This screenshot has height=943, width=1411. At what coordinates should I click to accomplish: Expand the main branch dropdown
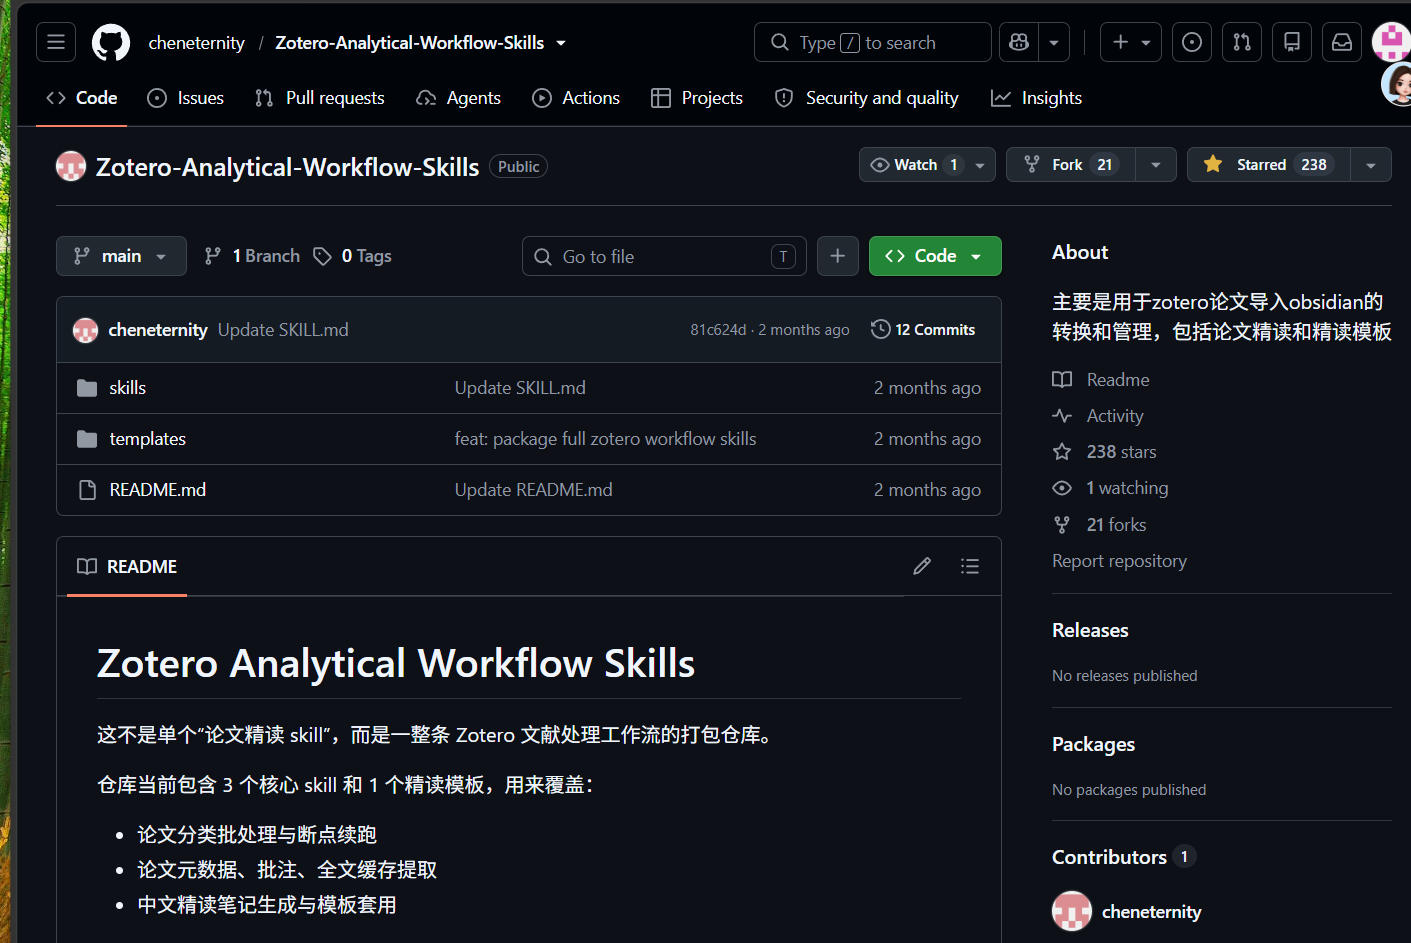(x=121, y=256)
